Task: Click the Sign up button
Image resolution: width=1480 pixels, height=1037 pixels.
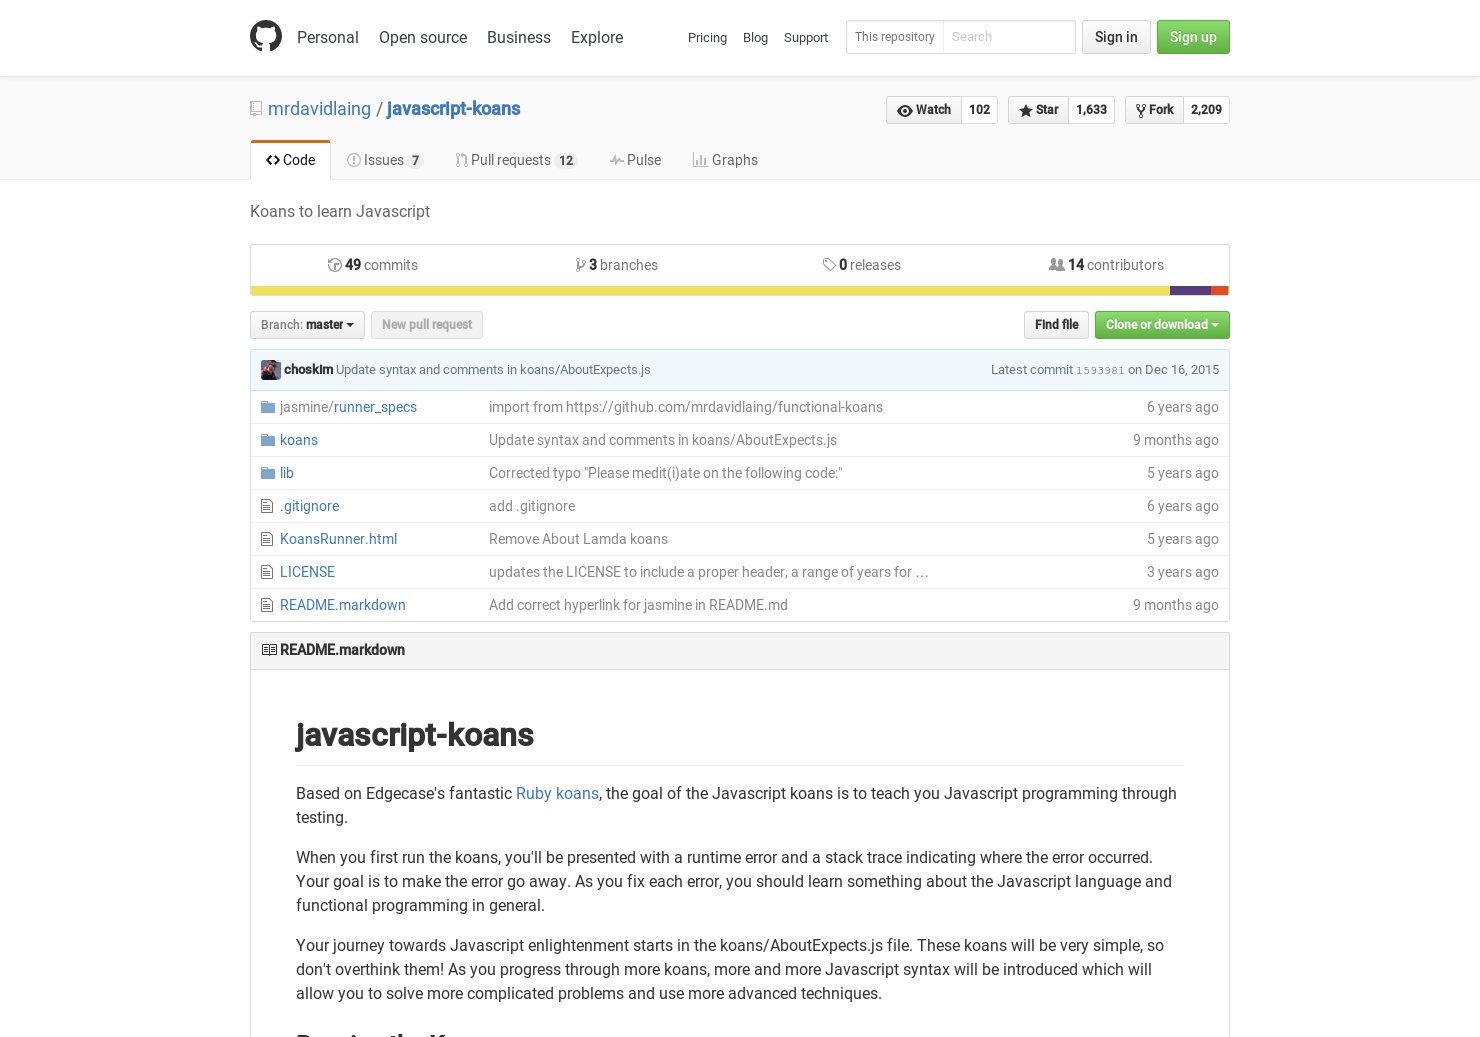Action: 1193,37
